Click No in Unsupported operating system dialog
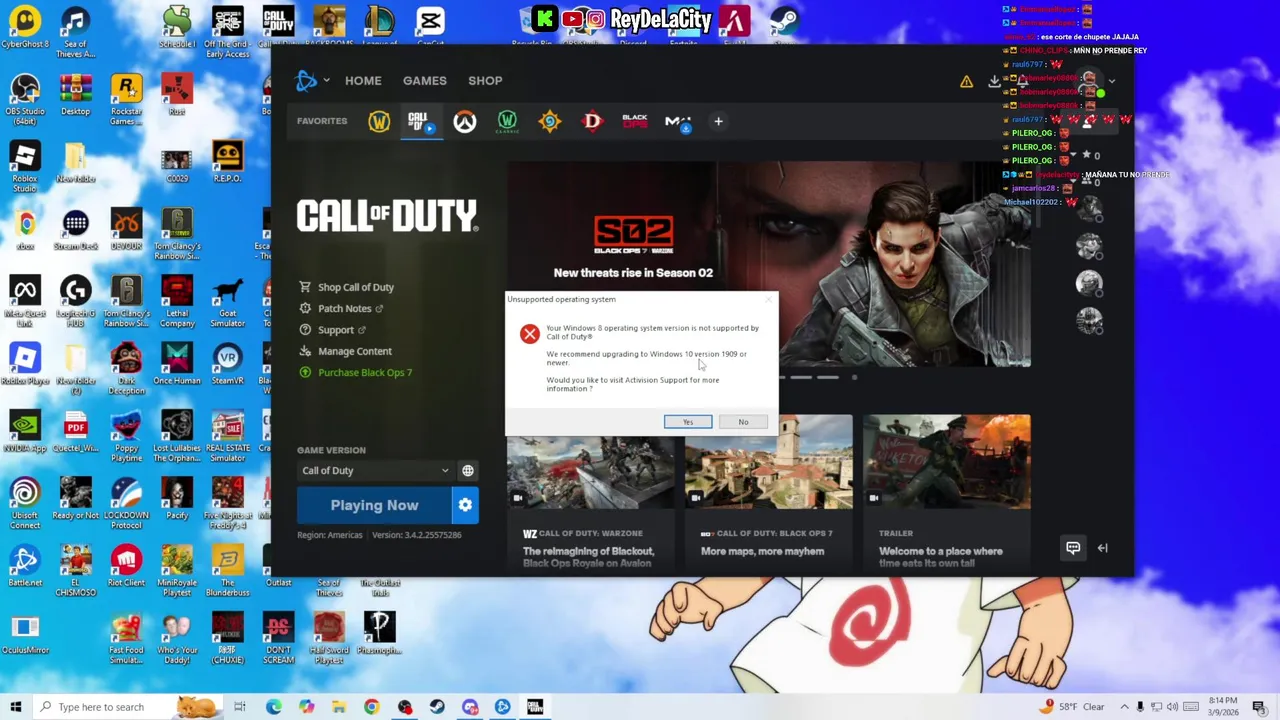Screen dimensions: 1280x720 (743, 422)
